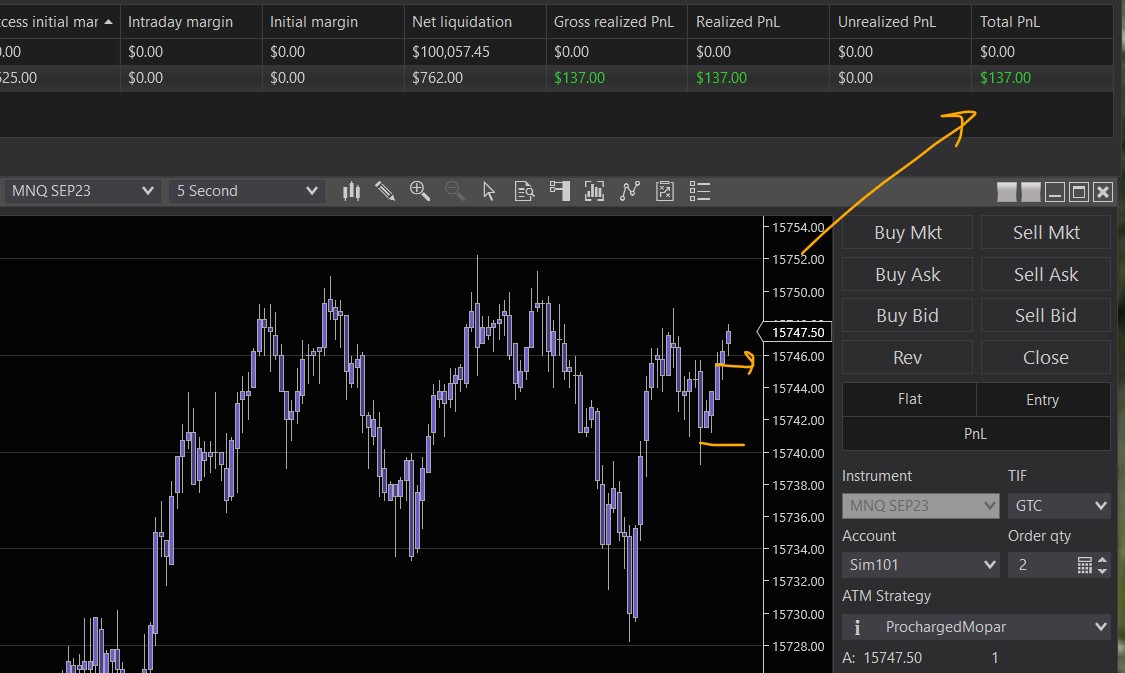The image size is (1125, 673).
Task: Open the bar type chart style icon
Action: (351, 191)
